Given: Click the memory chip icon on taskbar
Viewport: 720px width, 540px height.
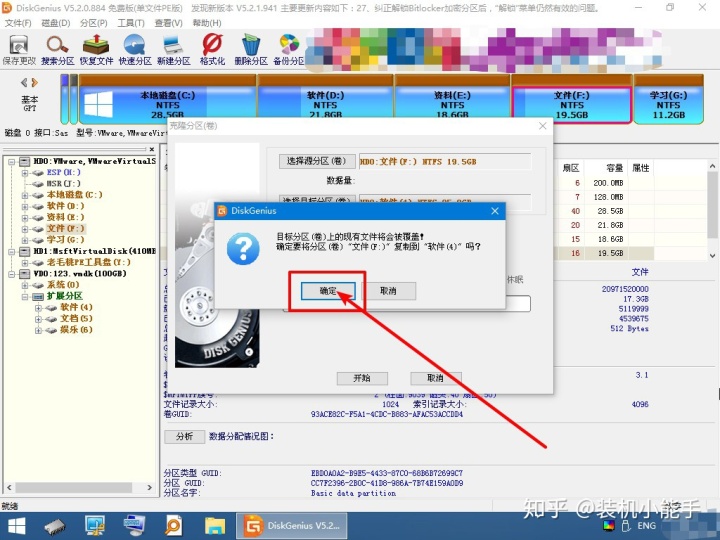Looking at the screenshot, I should click(x=55, y=526).
